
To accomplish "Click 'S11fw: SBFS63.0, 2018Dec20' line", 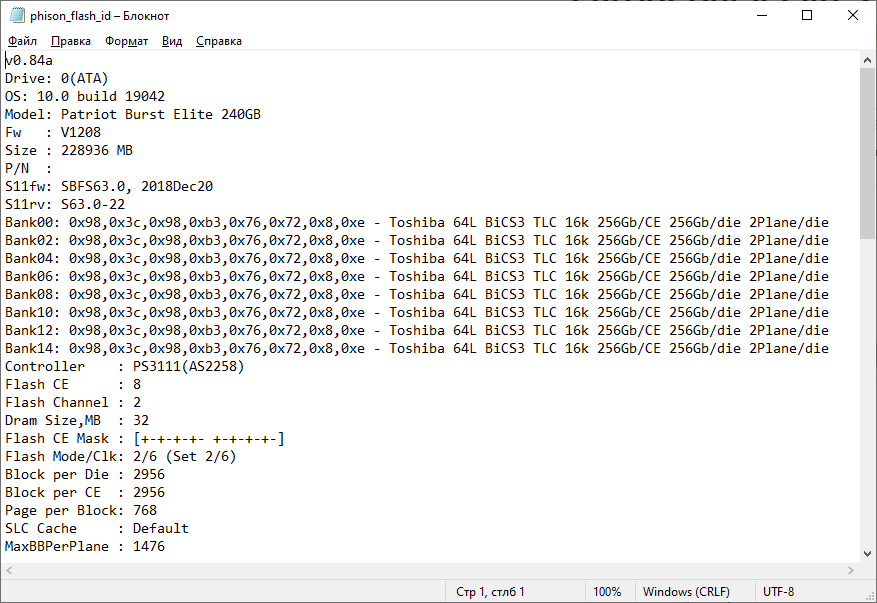I will click(109, 186).
